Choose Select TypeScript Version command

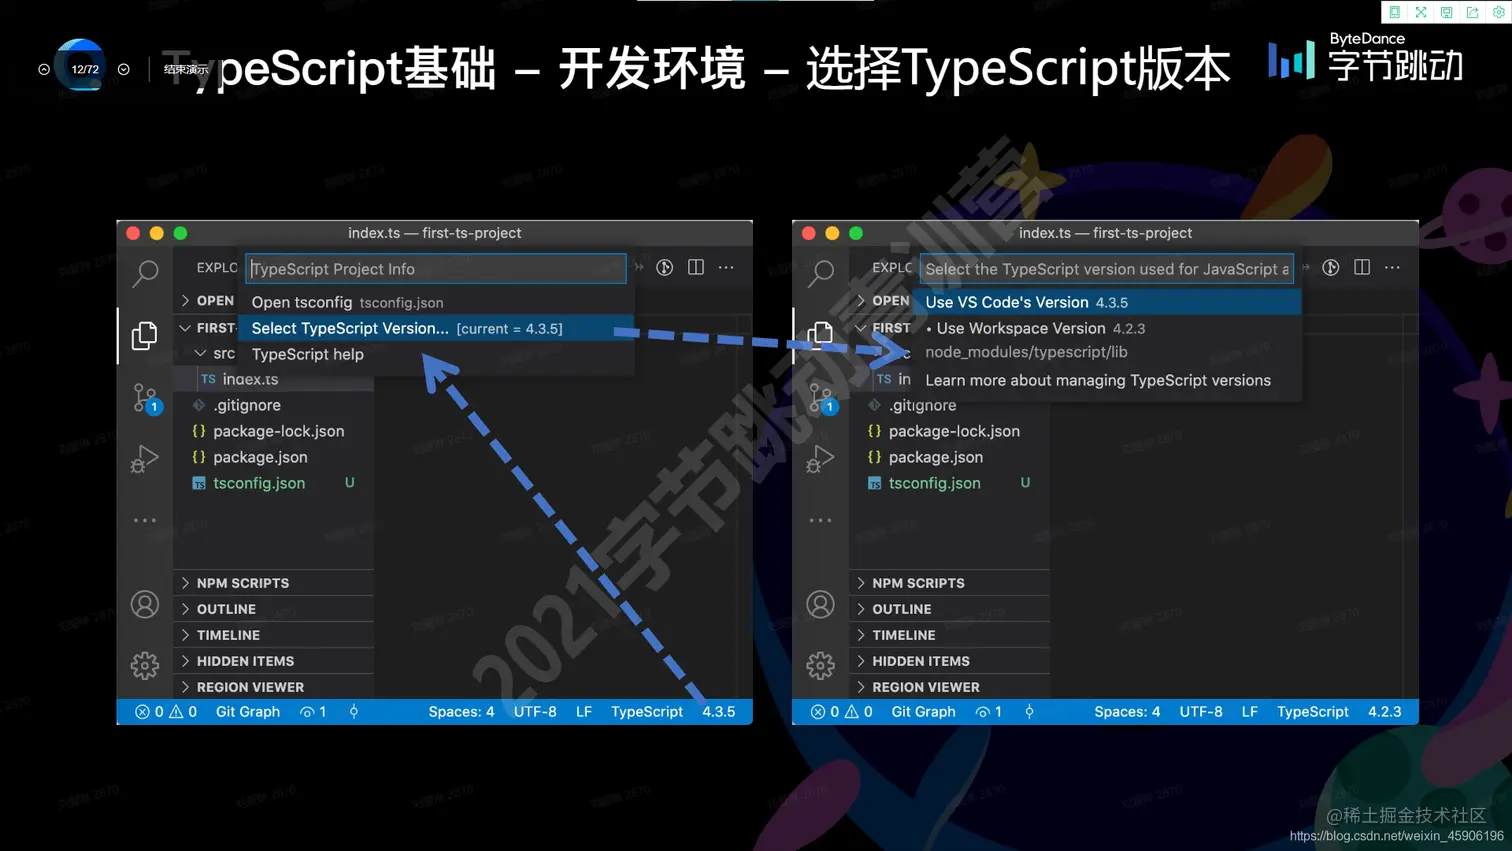436,328
